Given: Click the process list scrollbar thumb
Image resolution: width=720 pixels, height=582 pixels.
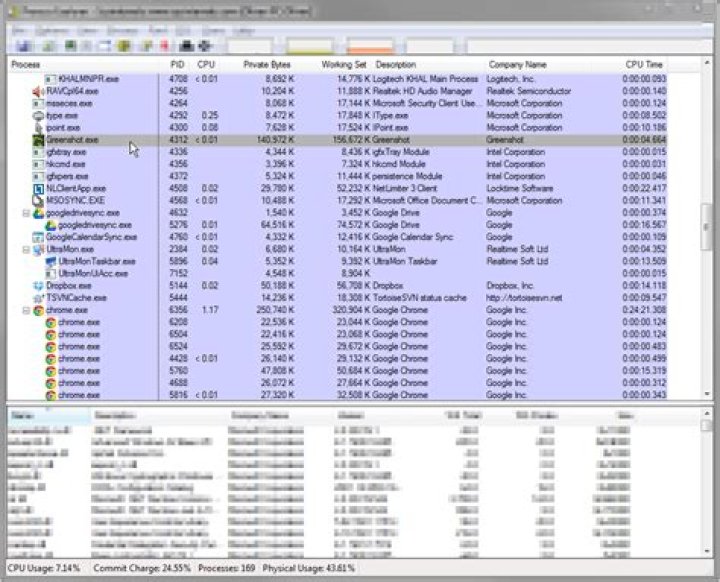Looking at the screenshot, I should point(707,227).
